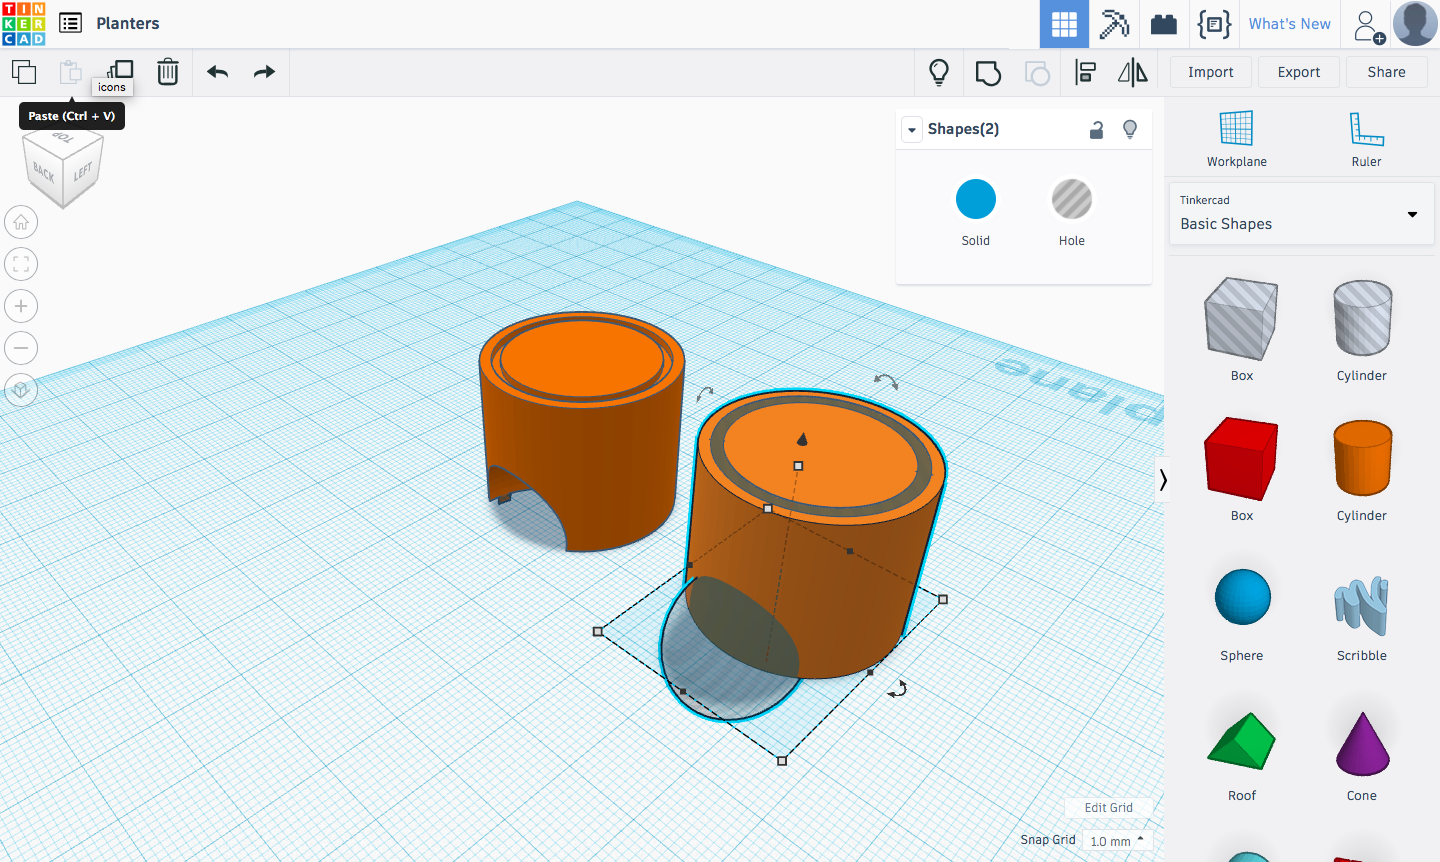Click the Workplane tool
The image size is (1440, 862).
coord(1236,139)
